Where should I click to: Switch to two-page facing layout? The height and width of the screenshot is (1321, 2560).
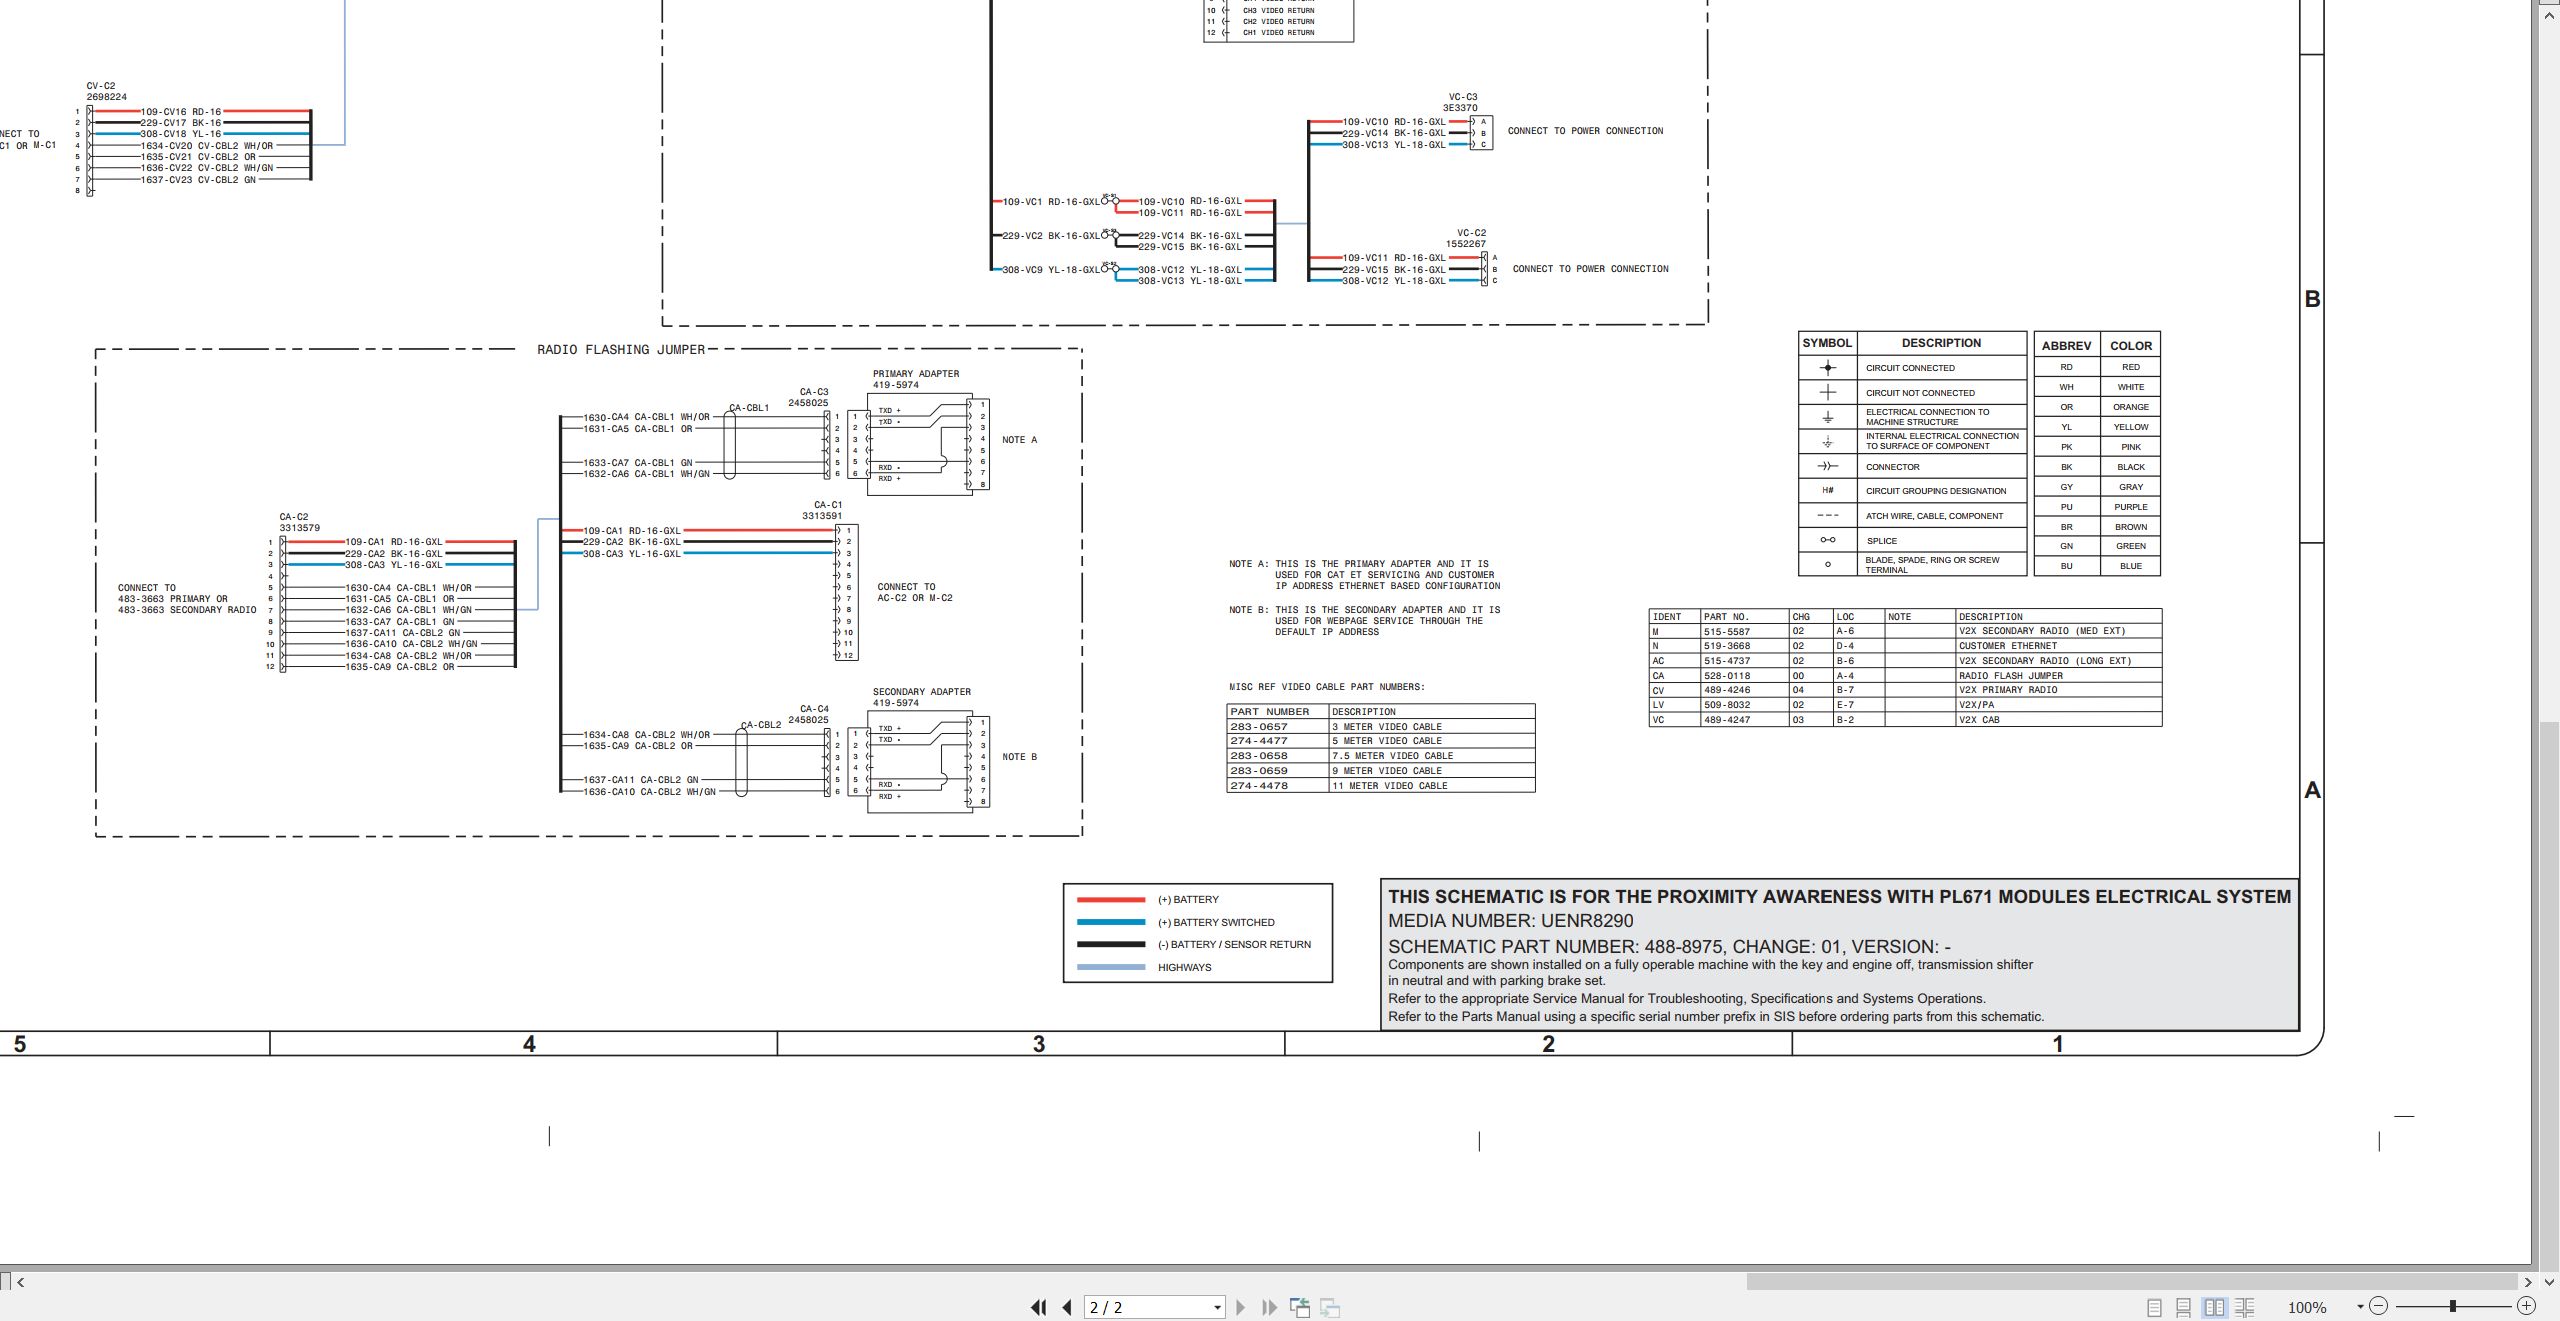[2214, 1307]
